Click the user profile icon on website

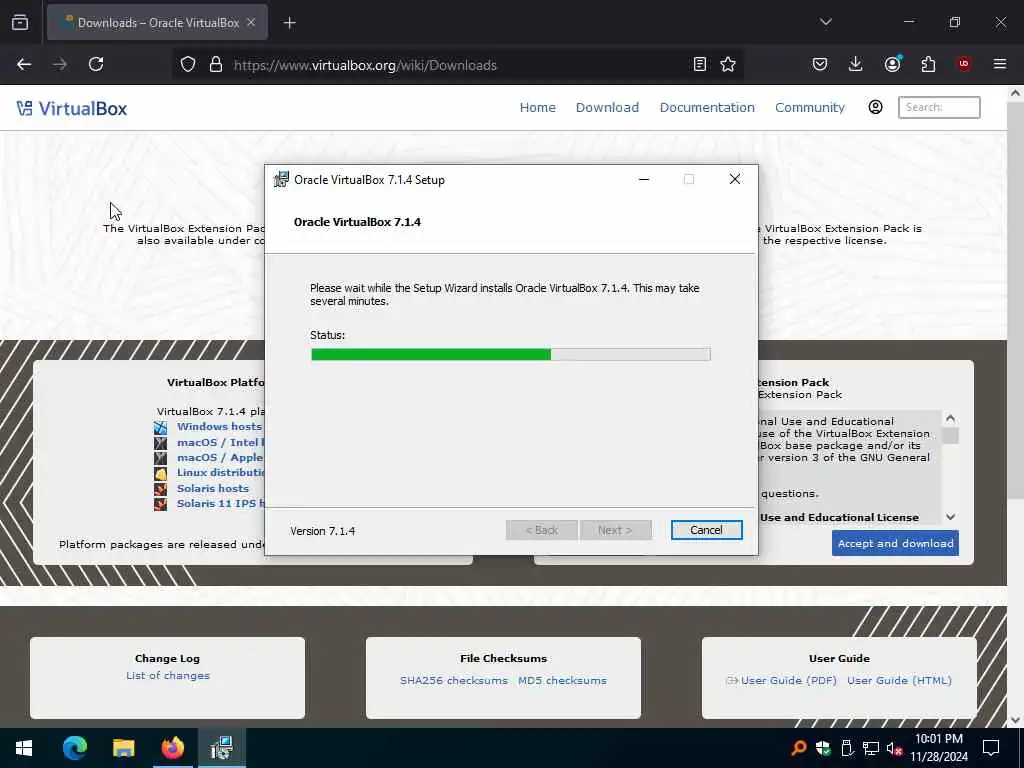[x=875, y=107]
